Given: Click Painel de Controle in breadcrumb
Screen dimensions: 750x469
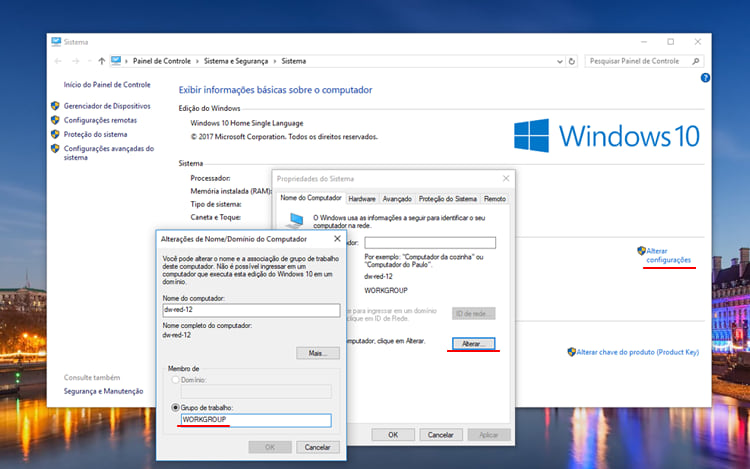Looking at the screenshot, I should coord(162,61).
